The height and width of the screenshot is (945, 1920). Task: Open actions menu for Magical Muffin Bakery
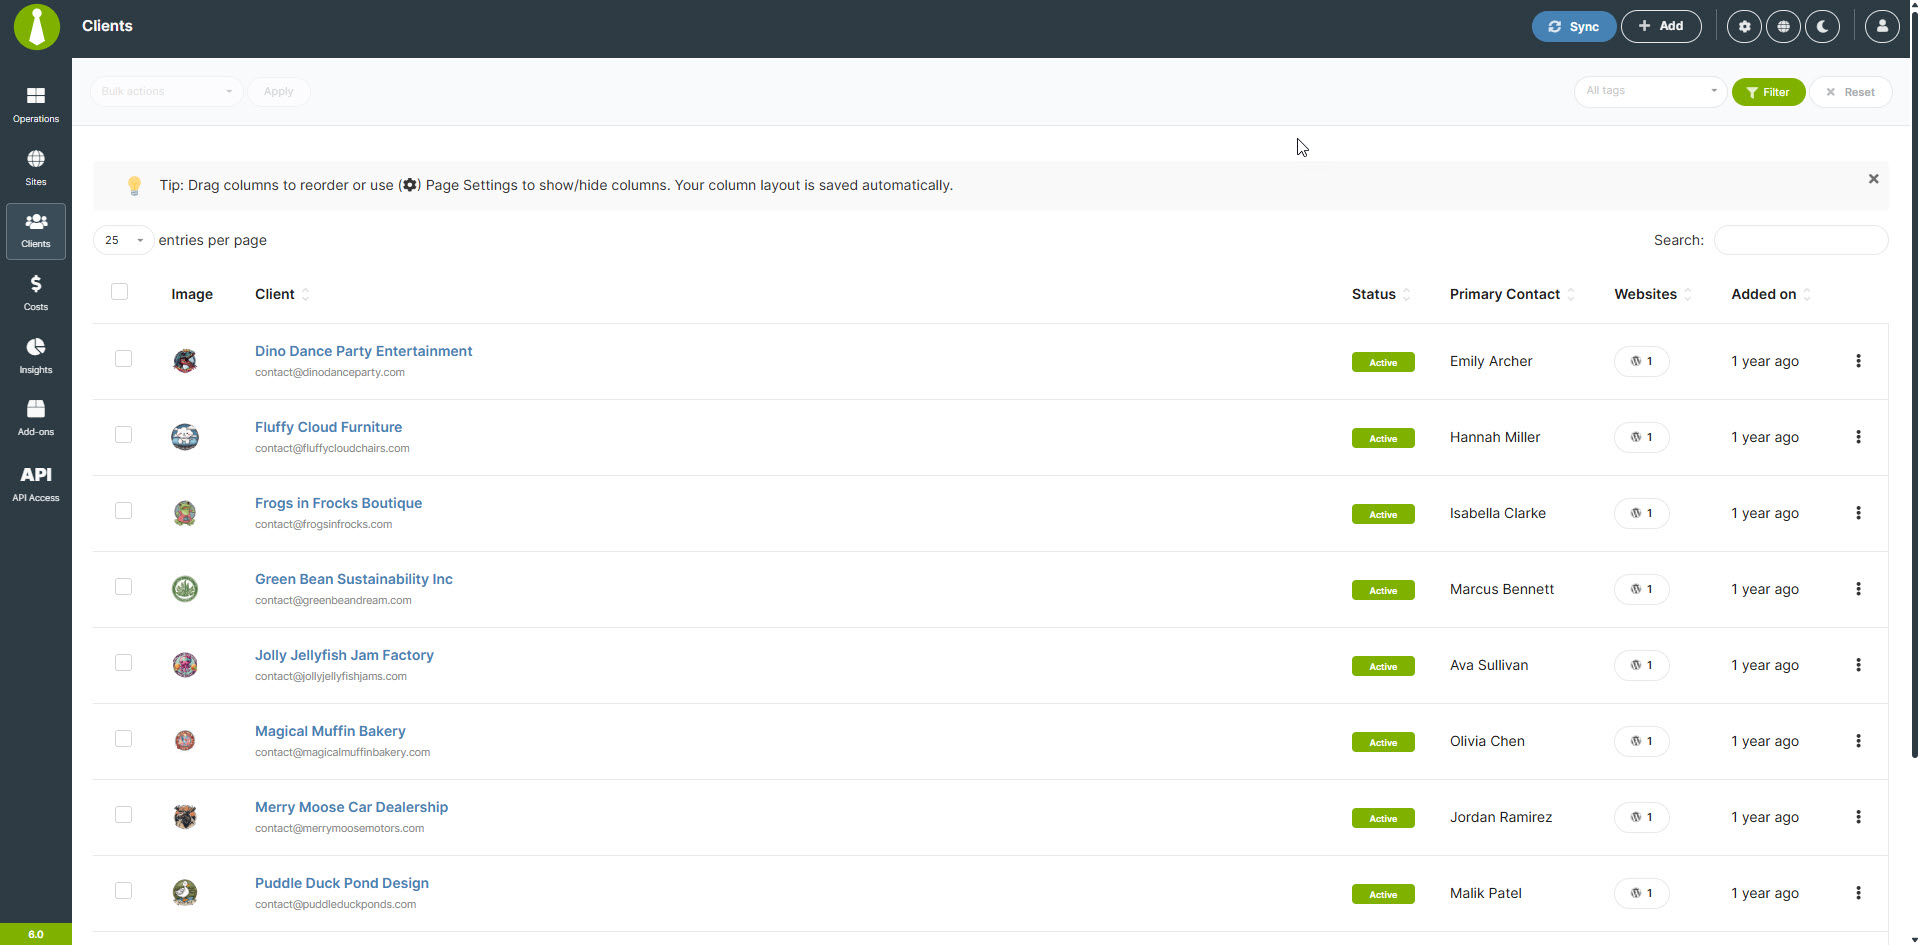click(x=1858, y=741)
